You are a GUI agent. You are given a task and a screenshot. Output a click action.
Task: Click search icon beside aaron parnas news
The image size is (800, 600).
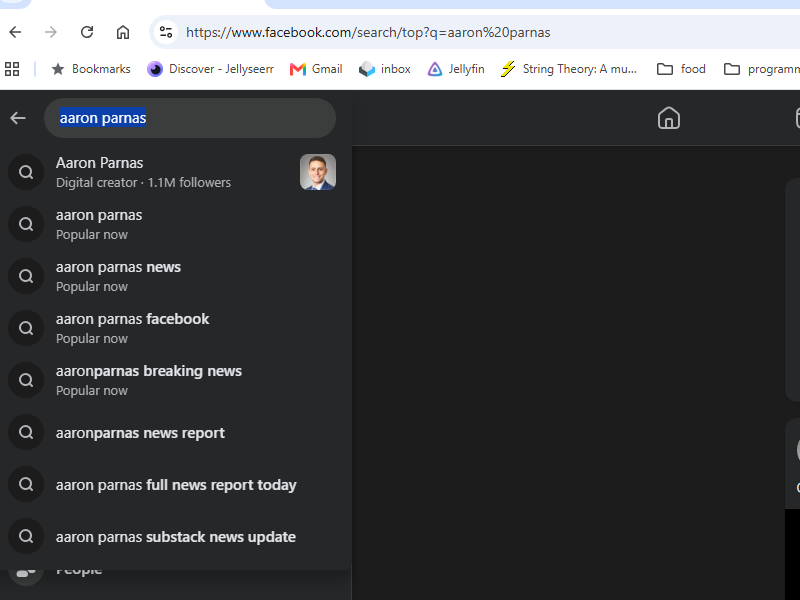(26, 276)
